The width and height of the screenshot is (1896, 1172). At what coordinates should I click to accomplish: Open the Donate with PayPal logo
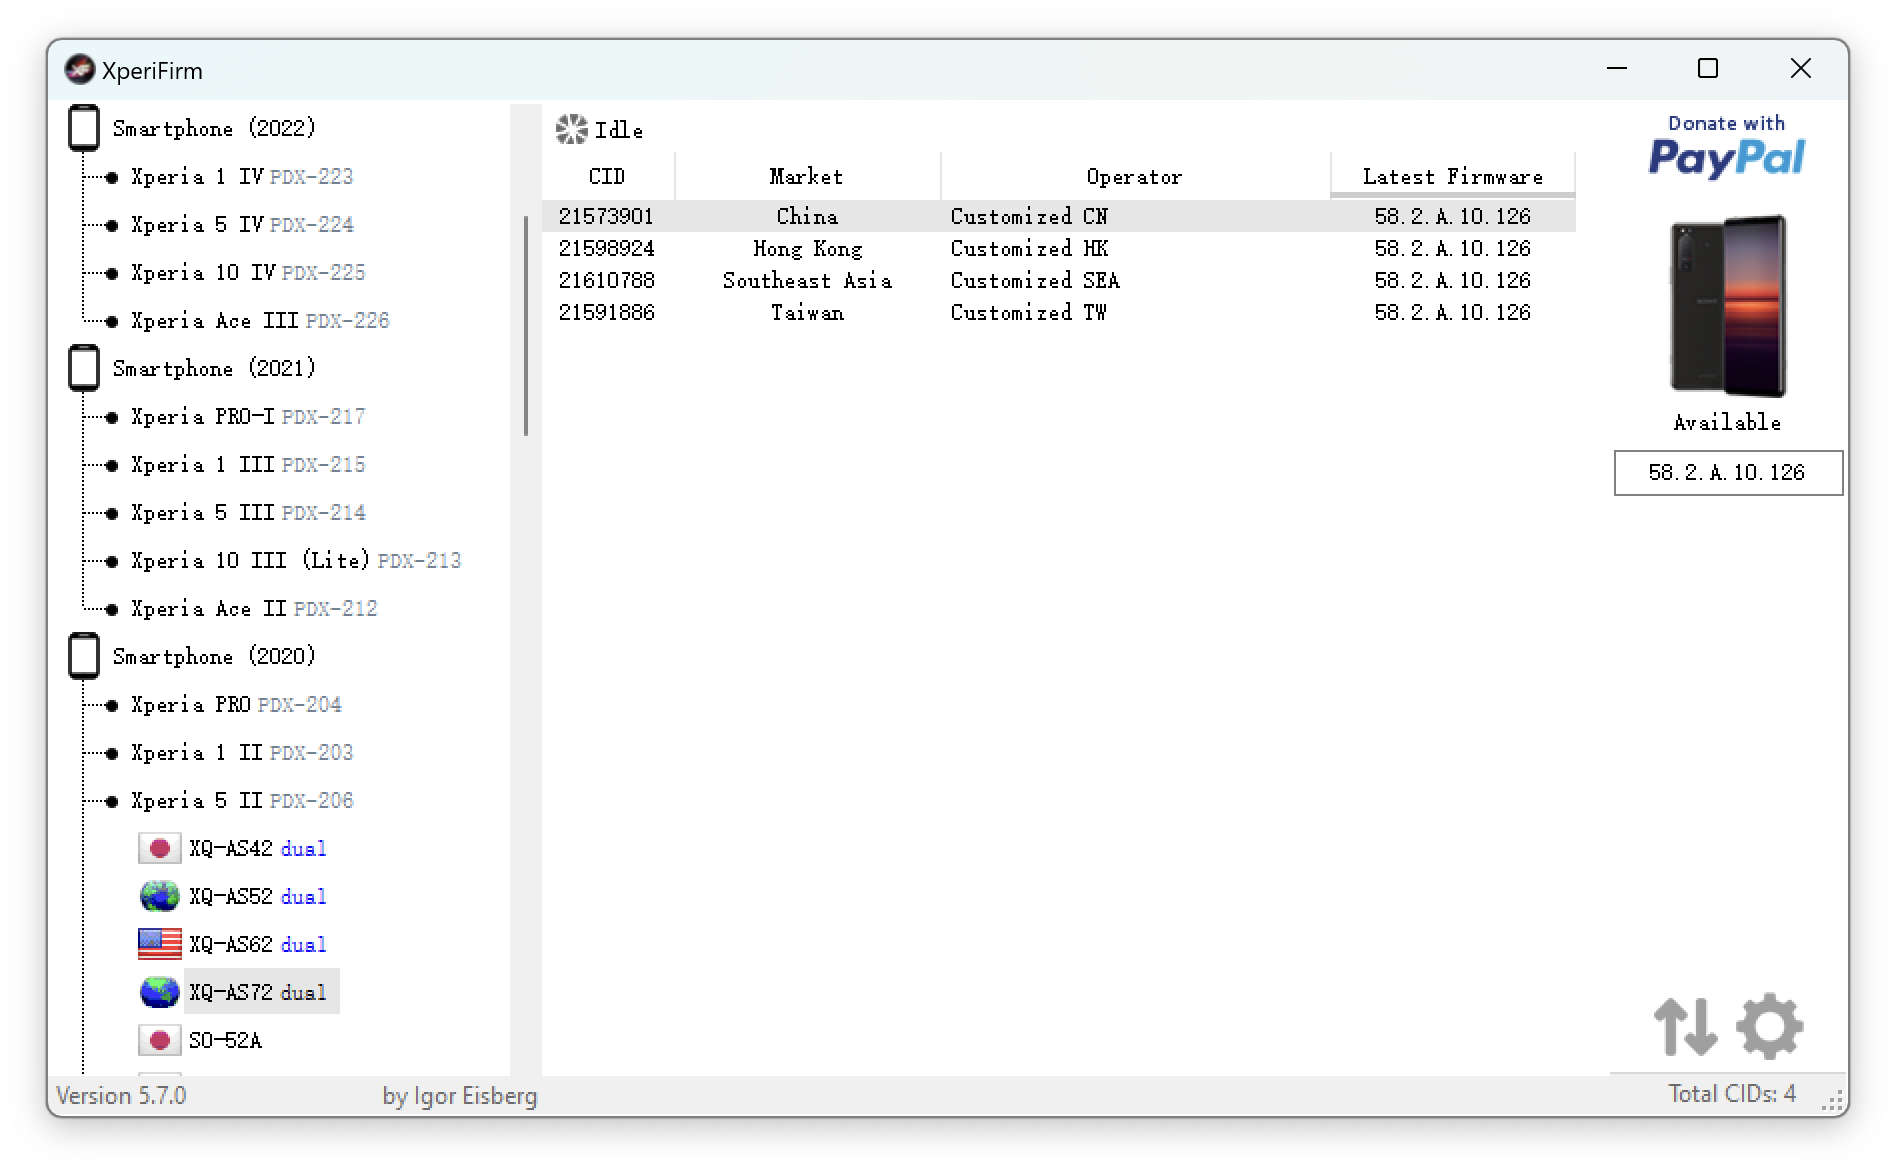click(x=1727, y=146)
